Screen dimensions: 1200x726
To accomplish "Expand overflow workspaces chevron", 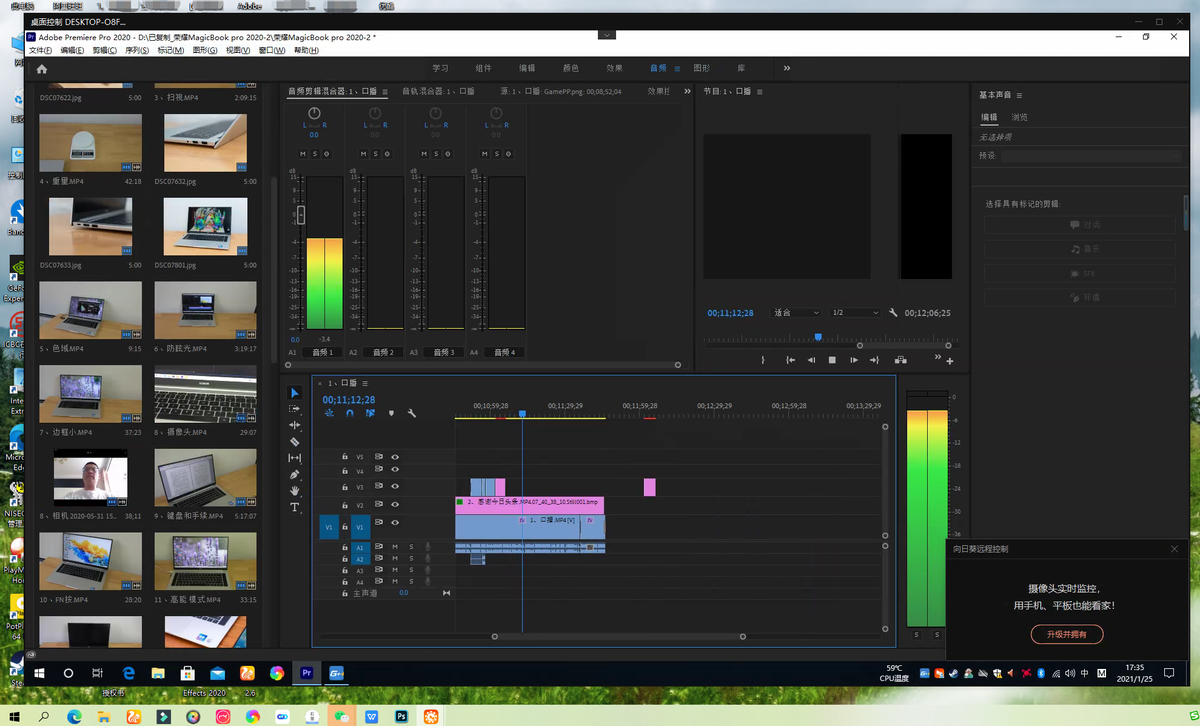I will pos(787,68).
